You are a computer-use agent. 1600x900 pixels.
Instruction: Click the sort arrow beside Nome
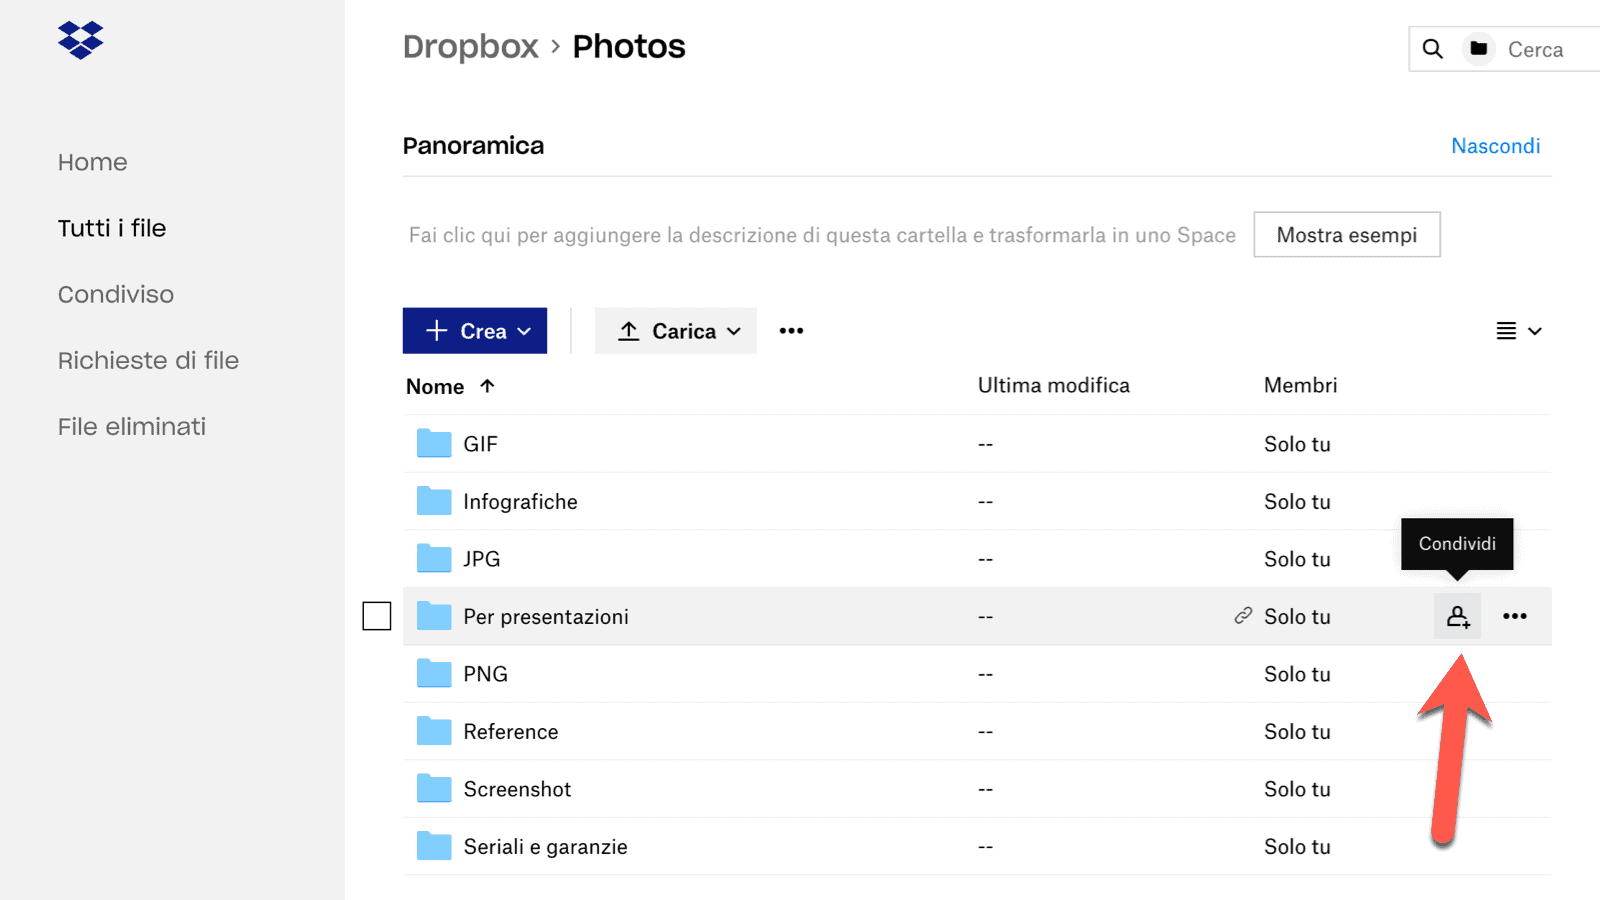click(x=487, y=386)
